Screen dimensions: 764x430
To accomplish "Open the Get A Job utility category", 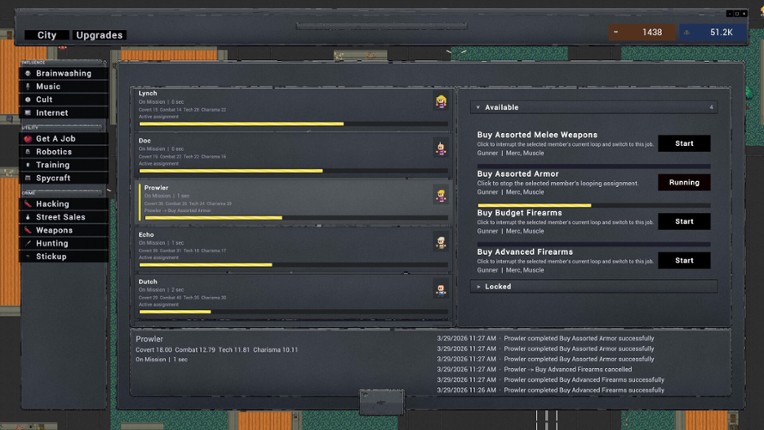I will 63,139.
